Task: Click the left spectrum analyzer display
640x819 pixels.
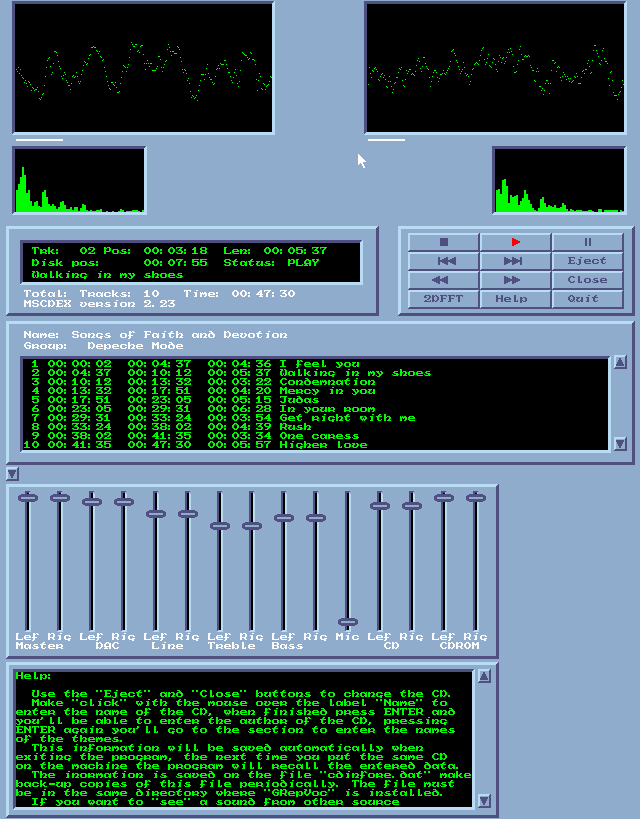Action: coord(79,181)
